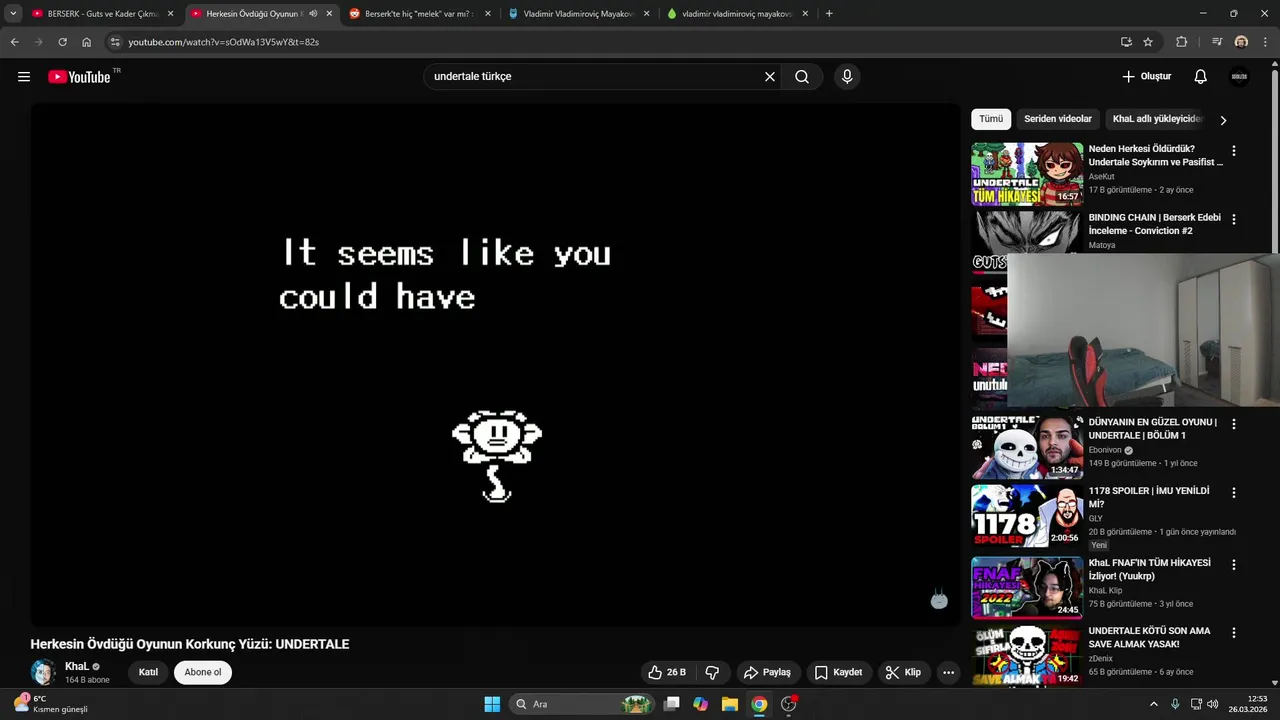Open Windows Start menu

(x=492, y=704)
